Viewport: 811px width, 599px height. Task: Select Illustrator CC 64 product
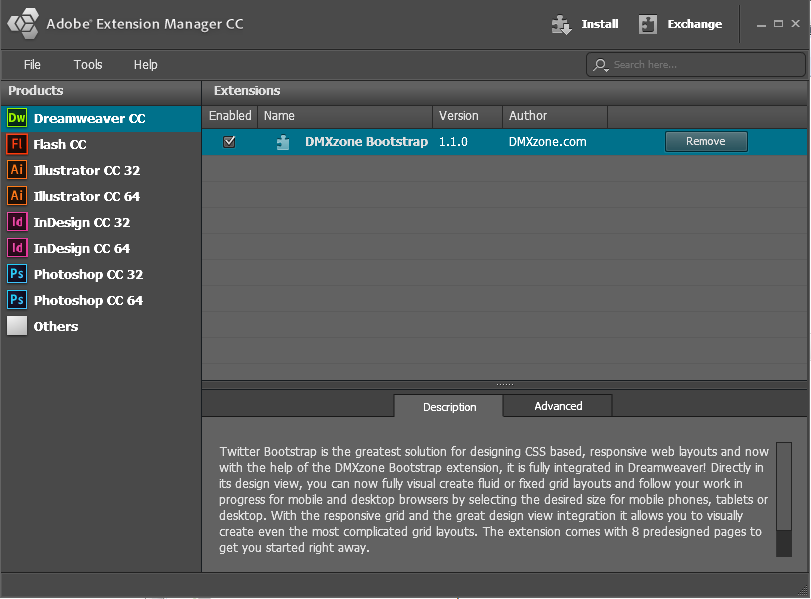tap(101, 196)
